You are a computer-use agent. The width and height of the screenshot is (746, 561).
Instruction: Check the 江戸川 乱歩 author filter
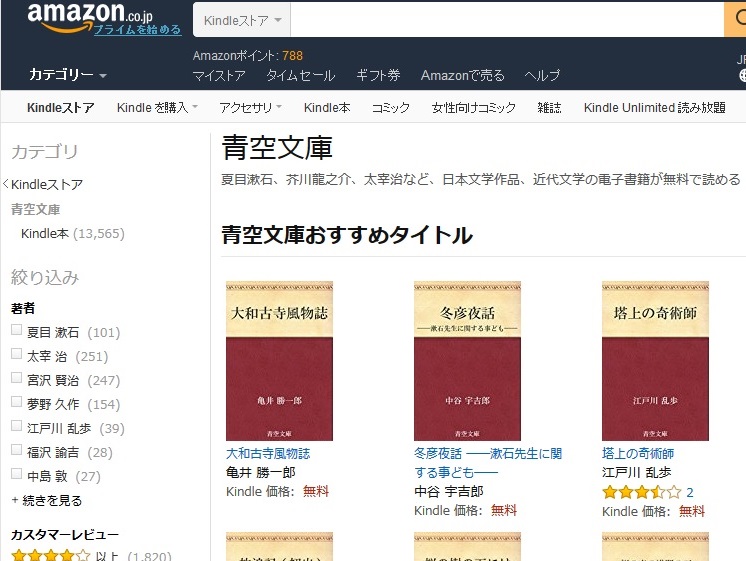point(17,425)
